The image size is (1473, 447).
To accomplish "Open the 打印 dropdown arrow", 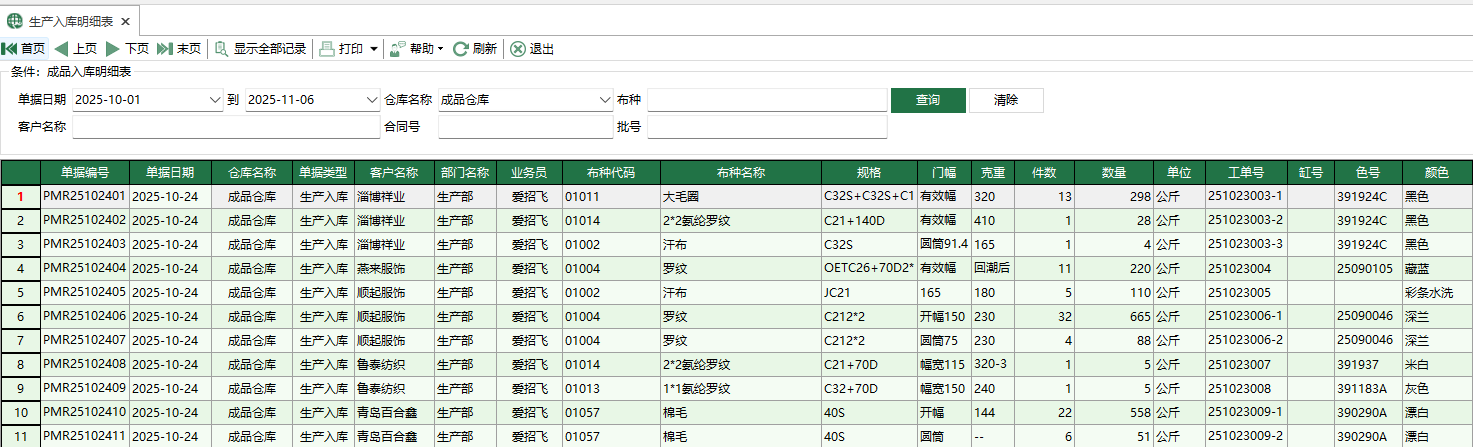I will click(374, 48).
